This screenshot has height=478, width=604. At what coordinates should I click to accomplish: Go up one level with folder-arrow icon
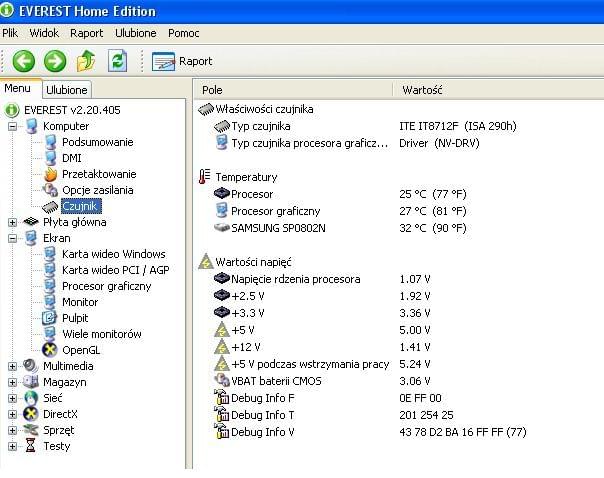point(86,60)
